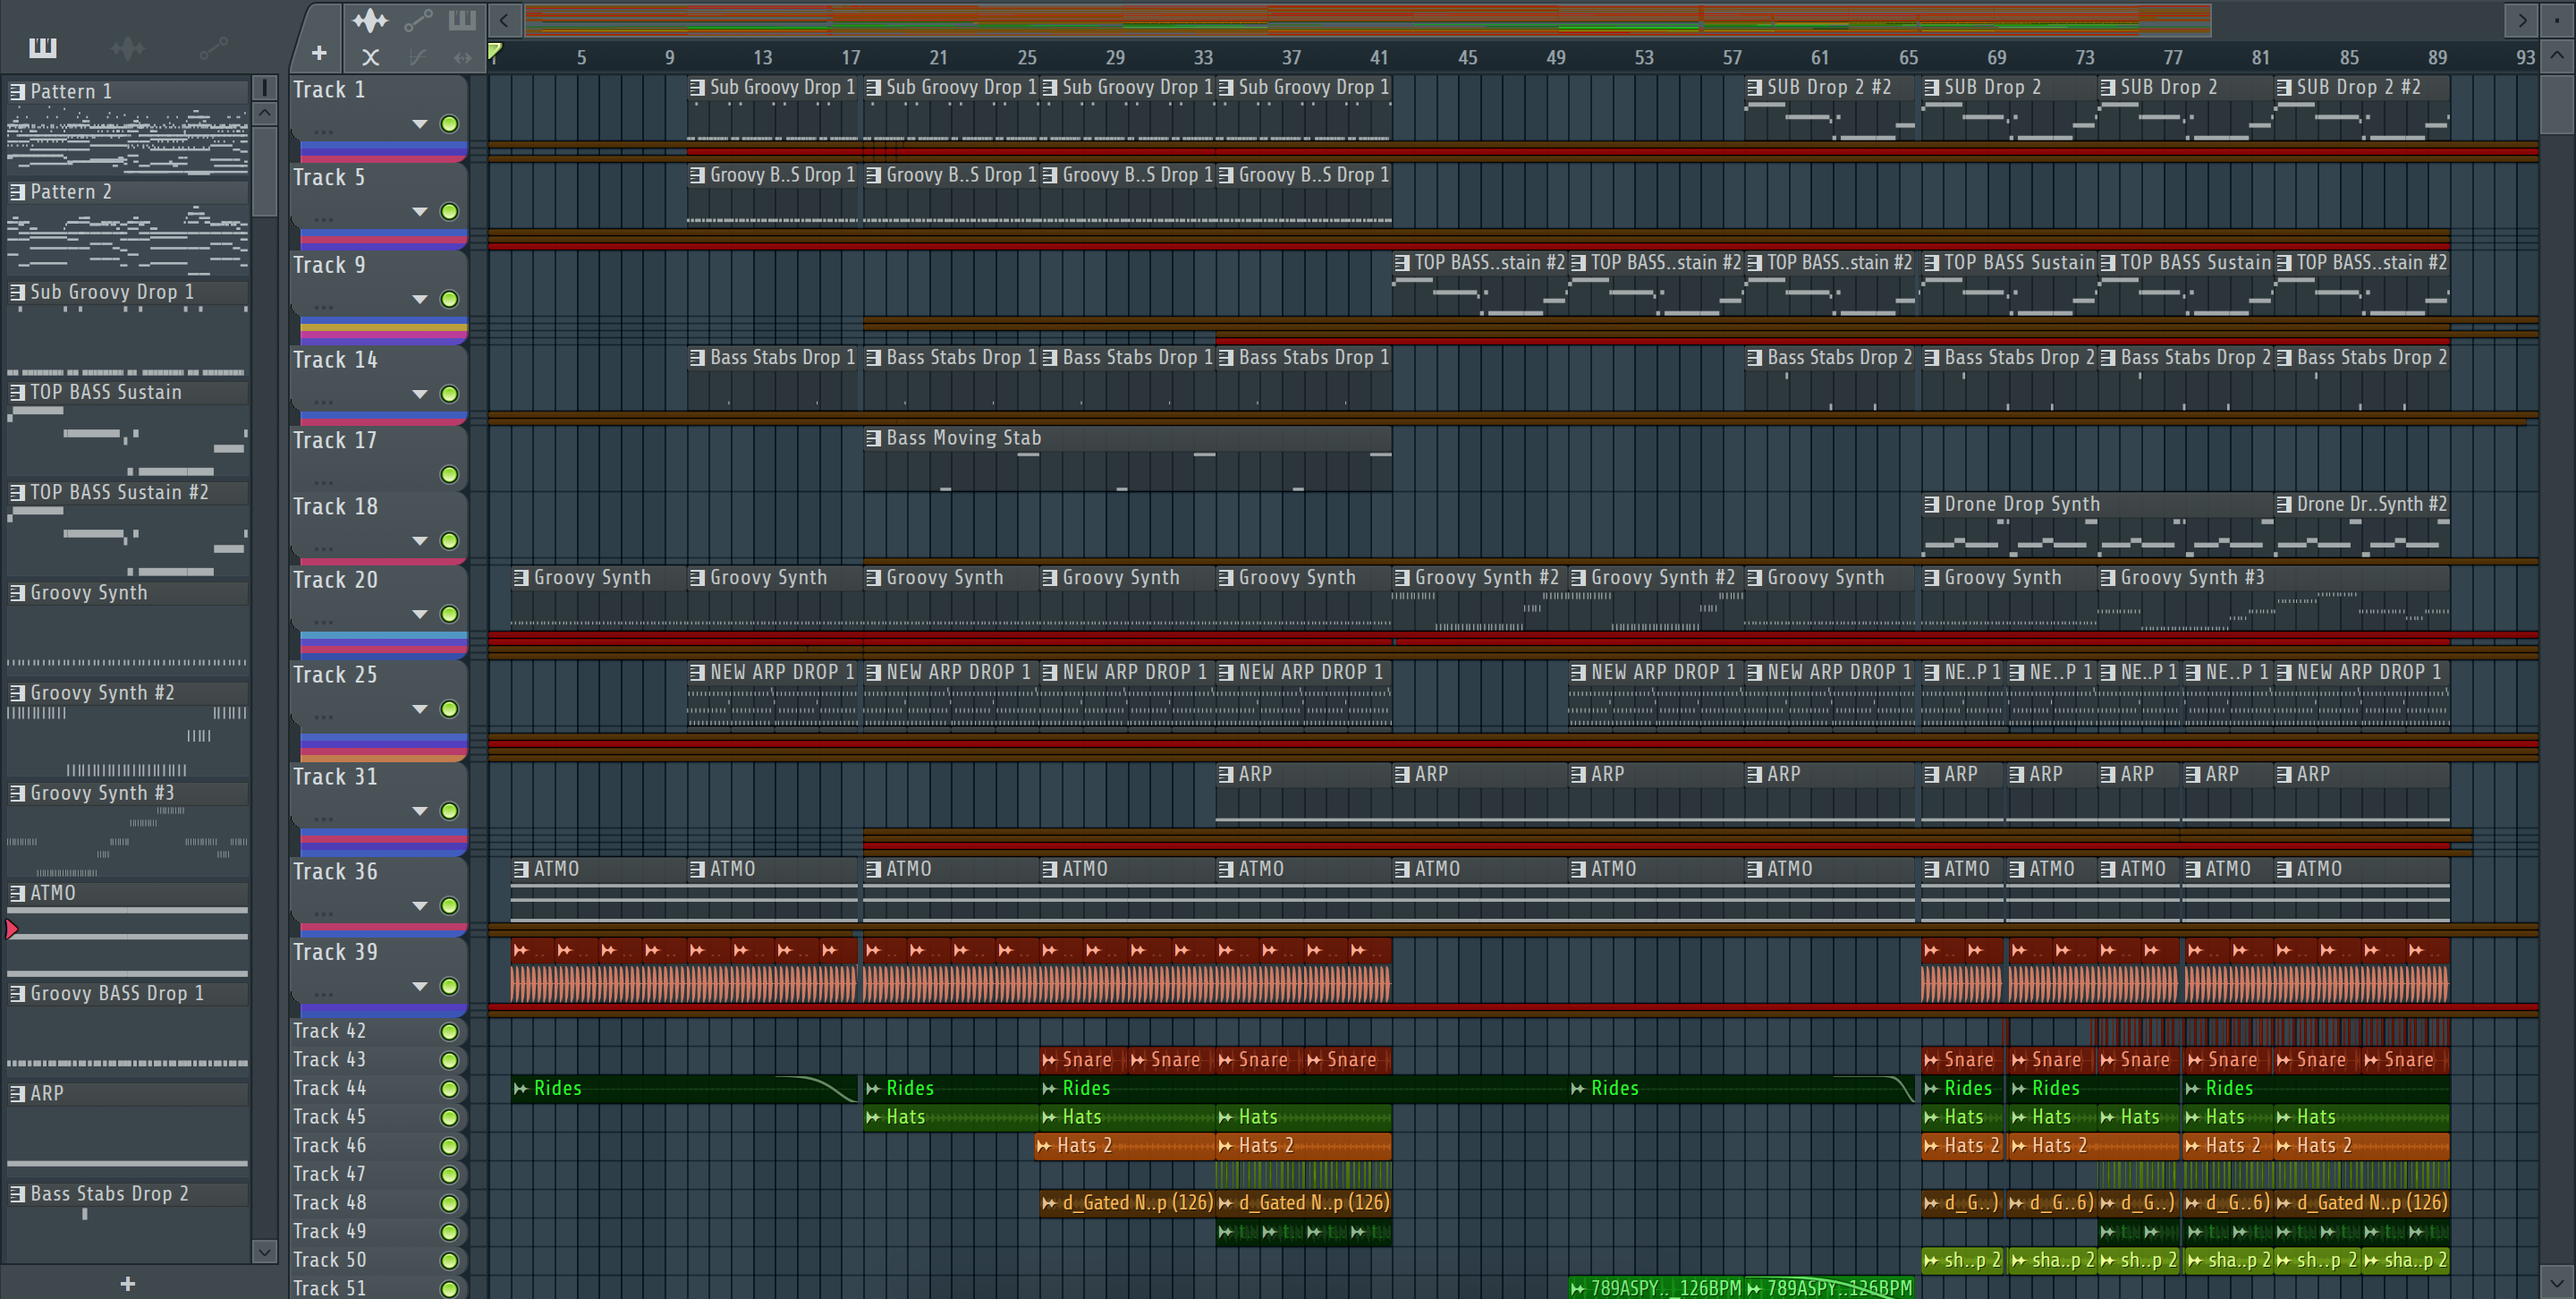
Task: Click the left arrow of horizontal scrollbar
Action: (504, 20)
